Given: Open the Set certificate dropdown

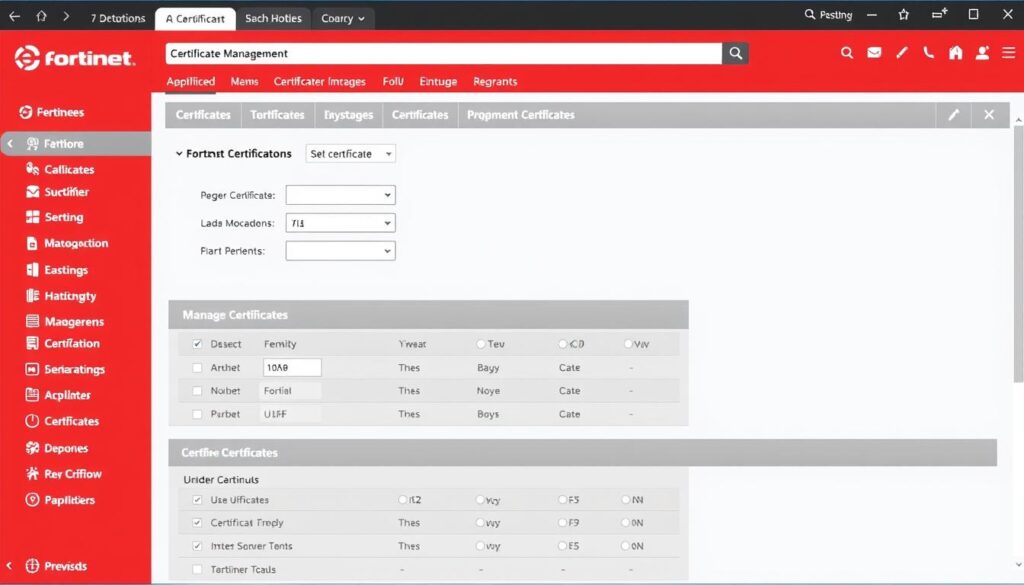Looking at the screenshot, I should coord(350,154).
